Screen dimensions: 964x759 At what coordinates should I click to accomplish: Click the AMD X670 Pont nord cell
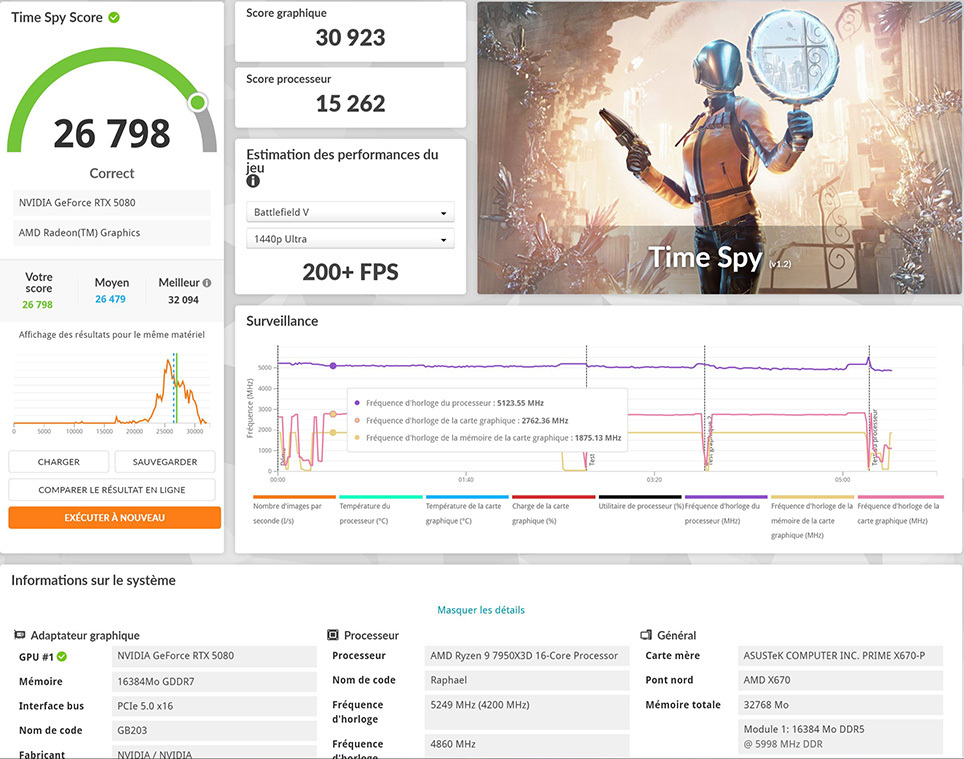[840, 680]
